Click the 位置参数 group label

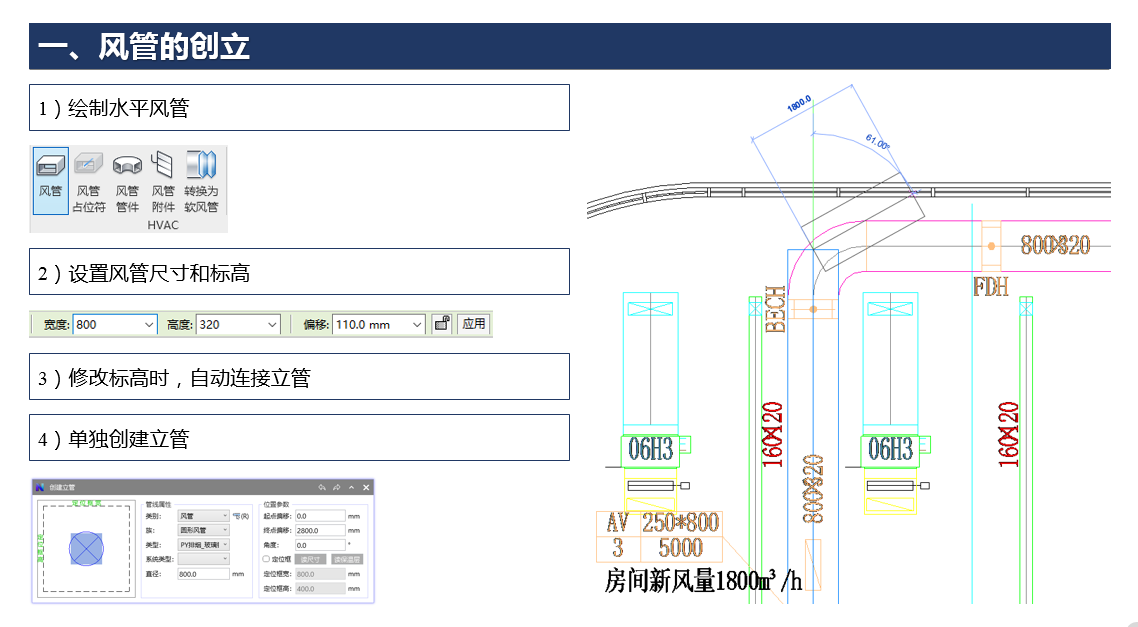click(276, 504)
